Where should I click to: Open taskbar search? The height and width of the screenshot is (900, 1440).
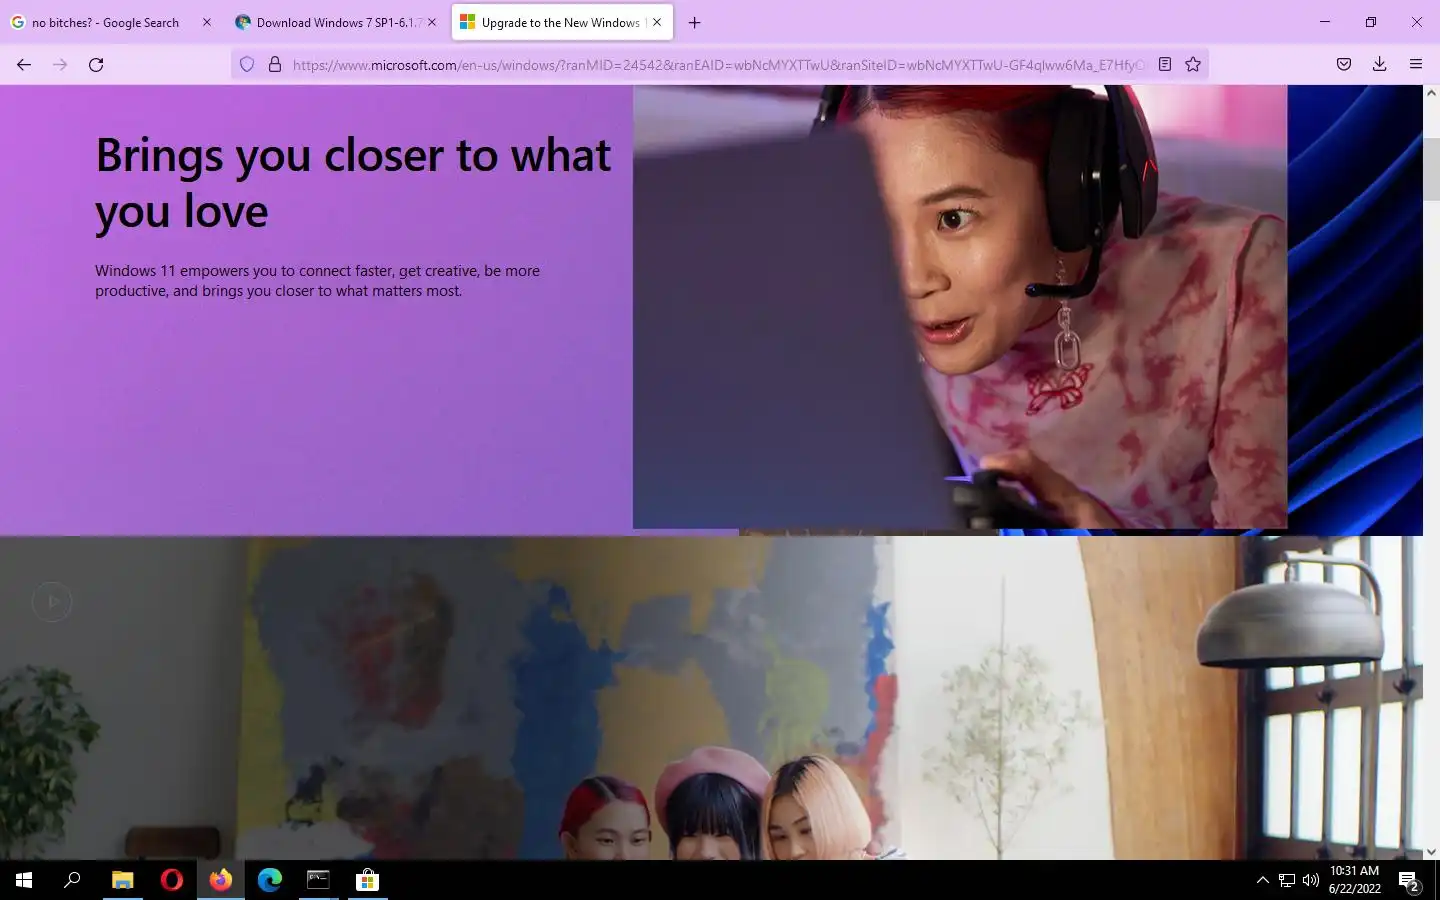[72, 880]
